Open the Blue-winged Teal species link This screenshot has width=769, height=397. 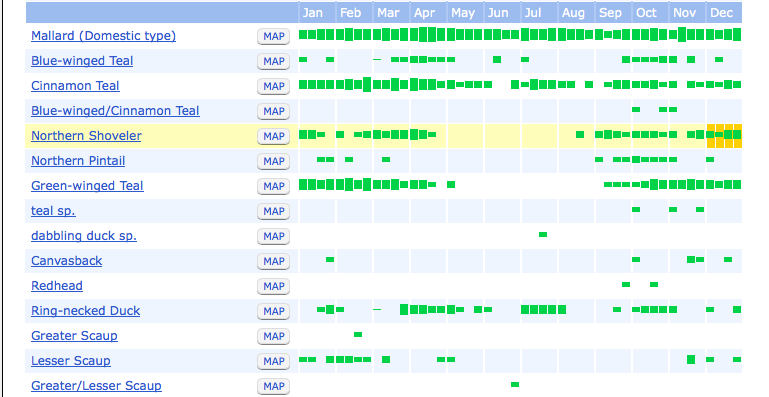[x=82, y=61]
